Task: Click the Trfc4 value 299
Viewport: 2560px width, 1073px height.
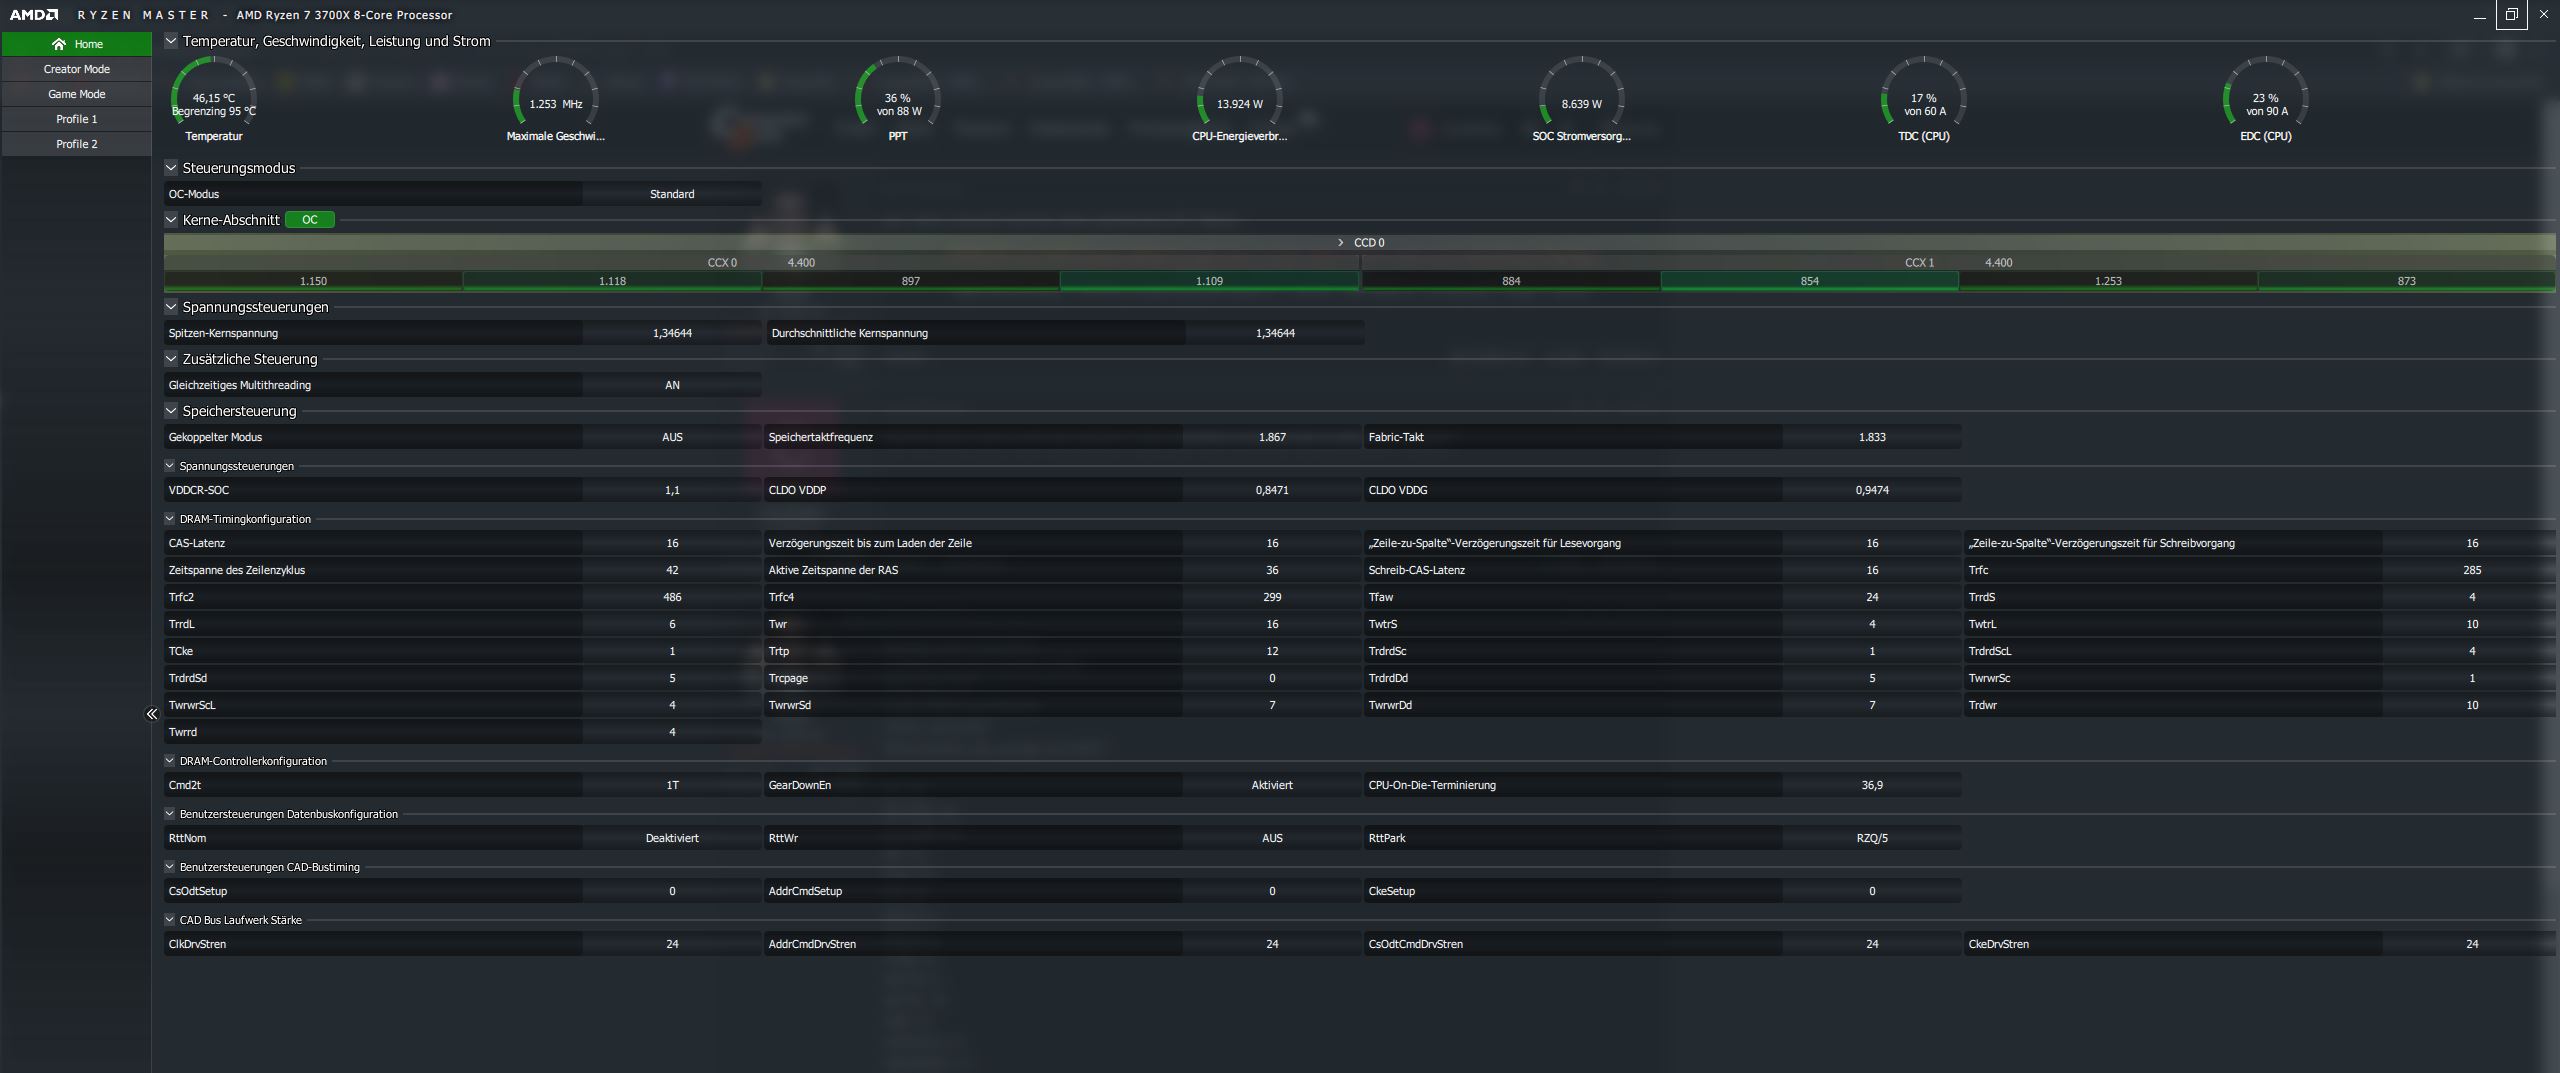Action: [1272, 597]
